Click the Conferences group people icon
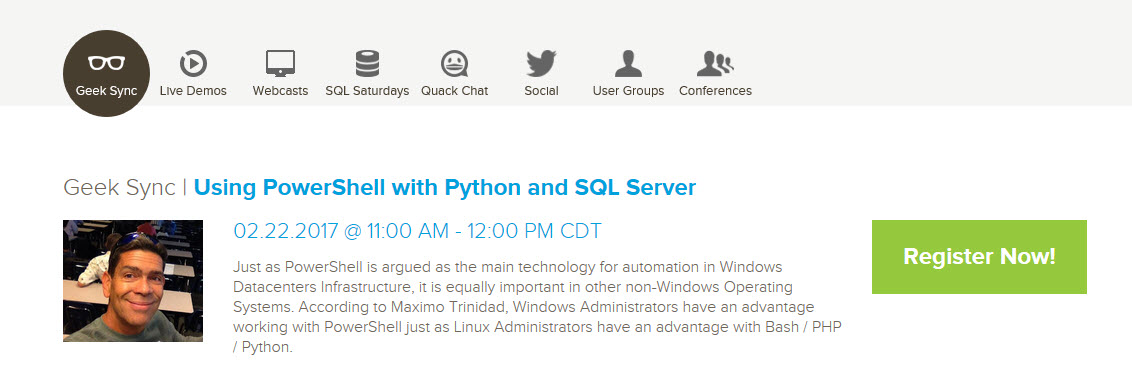Image resolution: width=1132 pixels, height=368 pixels. [x=715, y=63]
